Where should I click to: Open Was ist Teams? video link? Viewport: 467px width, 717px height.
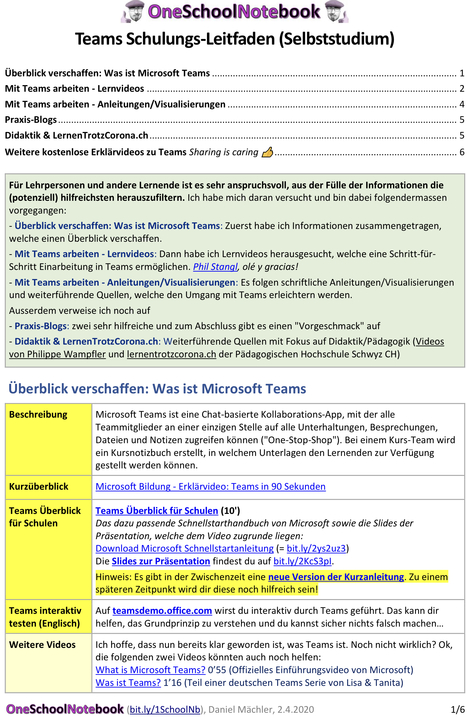(x=128, y=683)
